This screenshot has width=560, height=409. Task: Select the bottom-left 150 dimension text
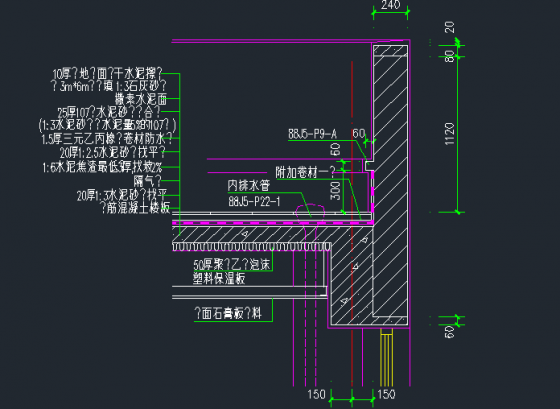tap(317, 394)
